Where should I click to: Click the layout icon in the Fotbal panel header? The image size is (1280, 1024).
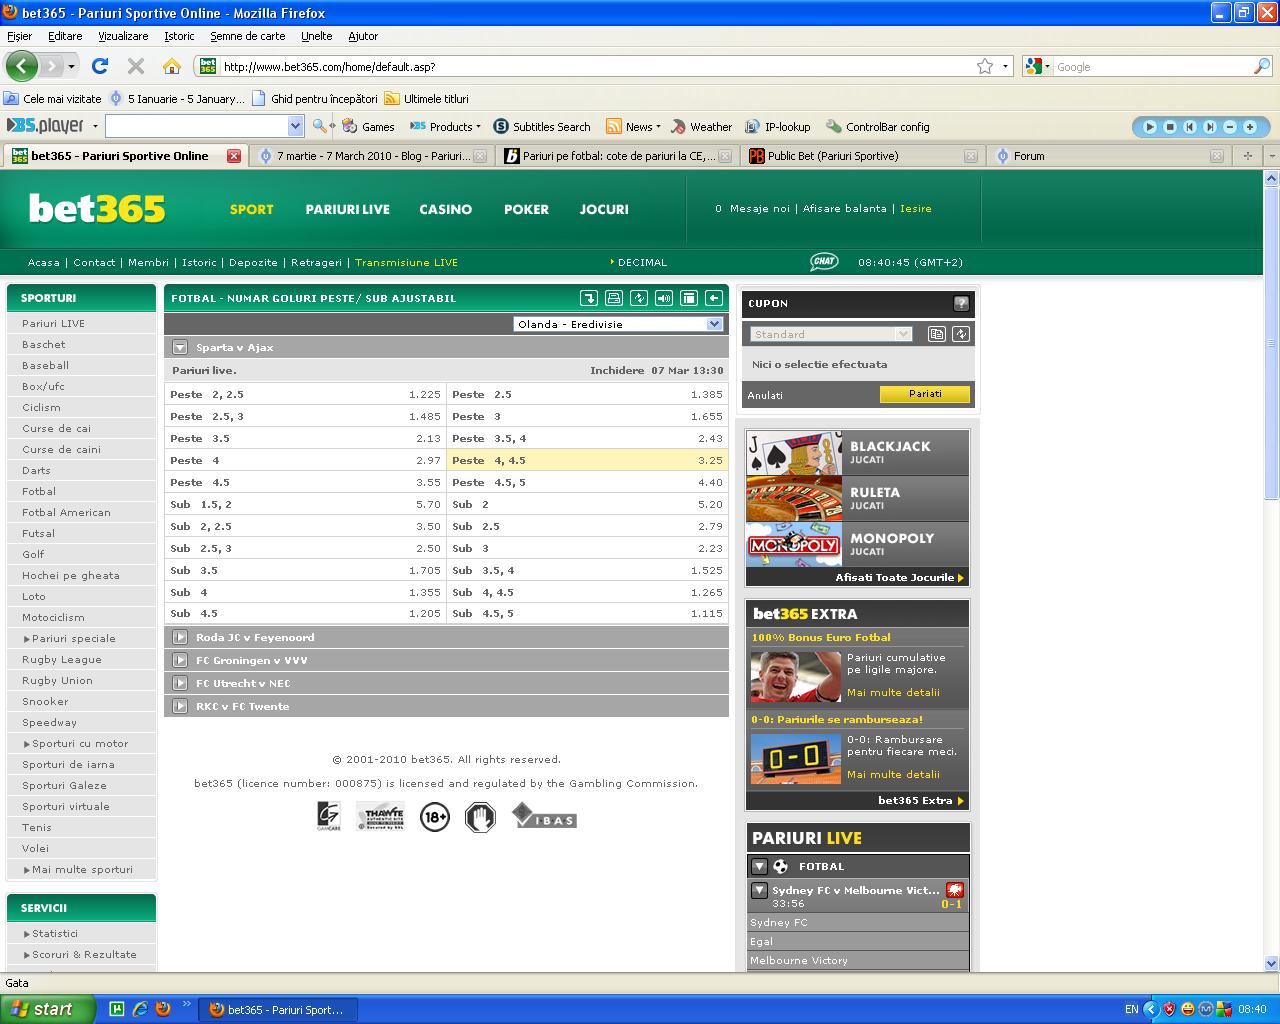click(689, 298)
